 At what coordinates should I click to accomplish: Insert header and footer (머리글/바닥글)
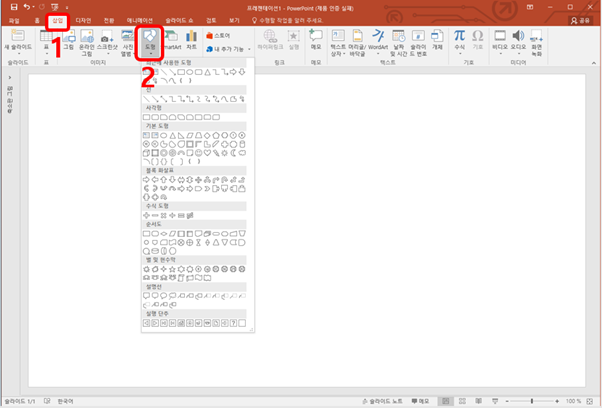357,43
